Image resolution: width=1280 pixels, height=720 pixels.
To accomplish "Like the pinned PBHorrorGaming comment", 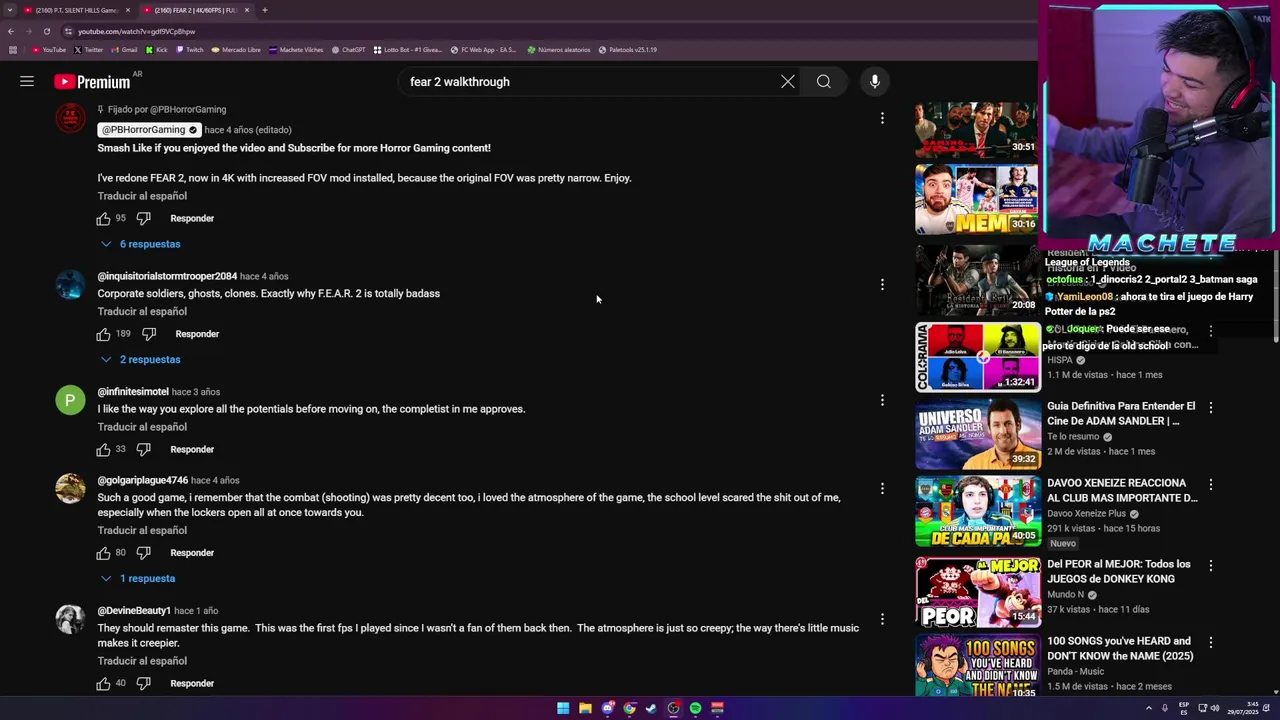I will (103, 218).
